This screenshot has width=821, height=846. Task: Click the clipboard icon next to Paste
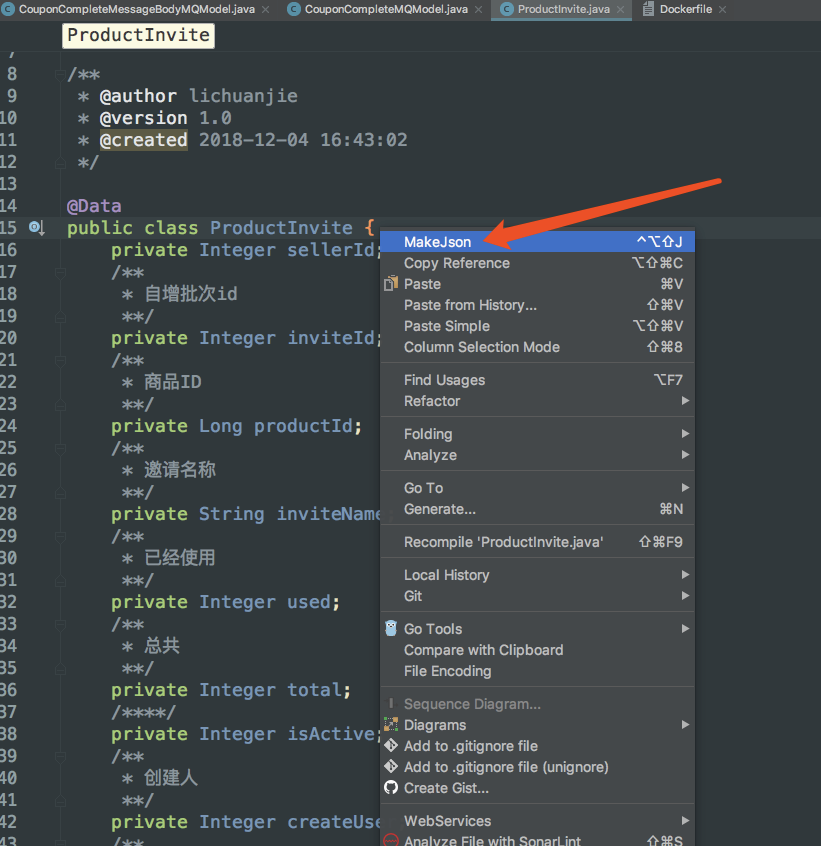click(391, 284)
